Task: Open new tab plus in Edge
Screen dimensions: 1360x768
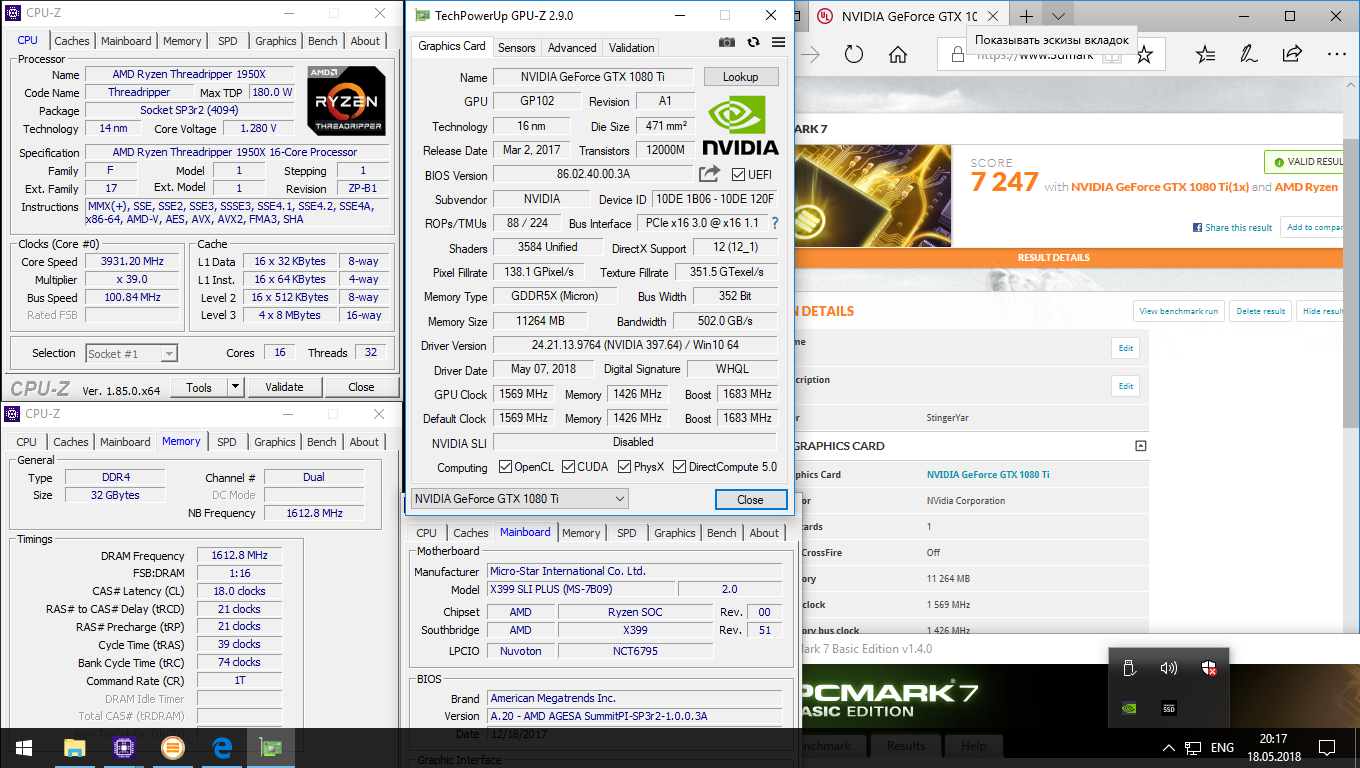Action: coord(1026,16)
